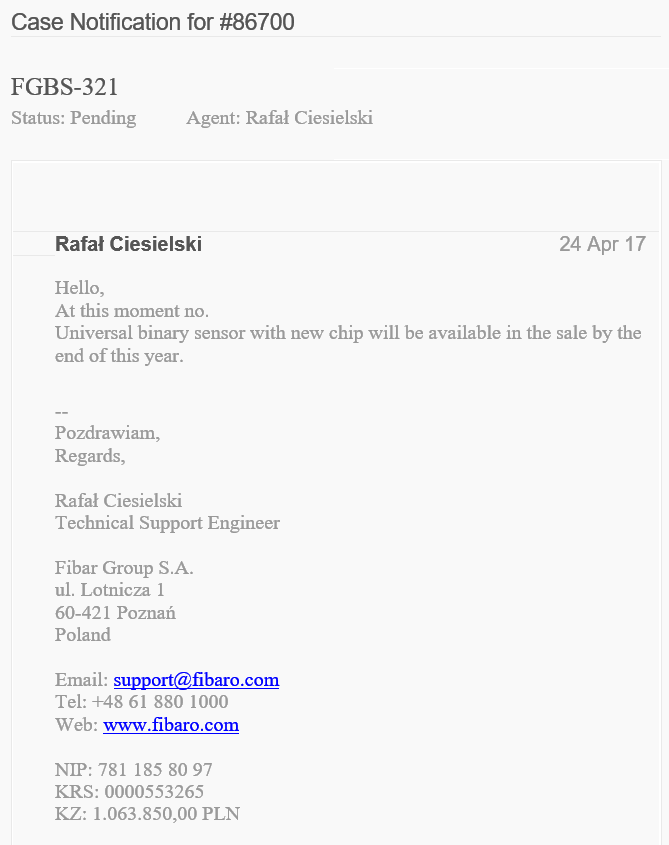Click the ul. Lotnicza 1 street address

pyautogui.click(x=110, y=590)
